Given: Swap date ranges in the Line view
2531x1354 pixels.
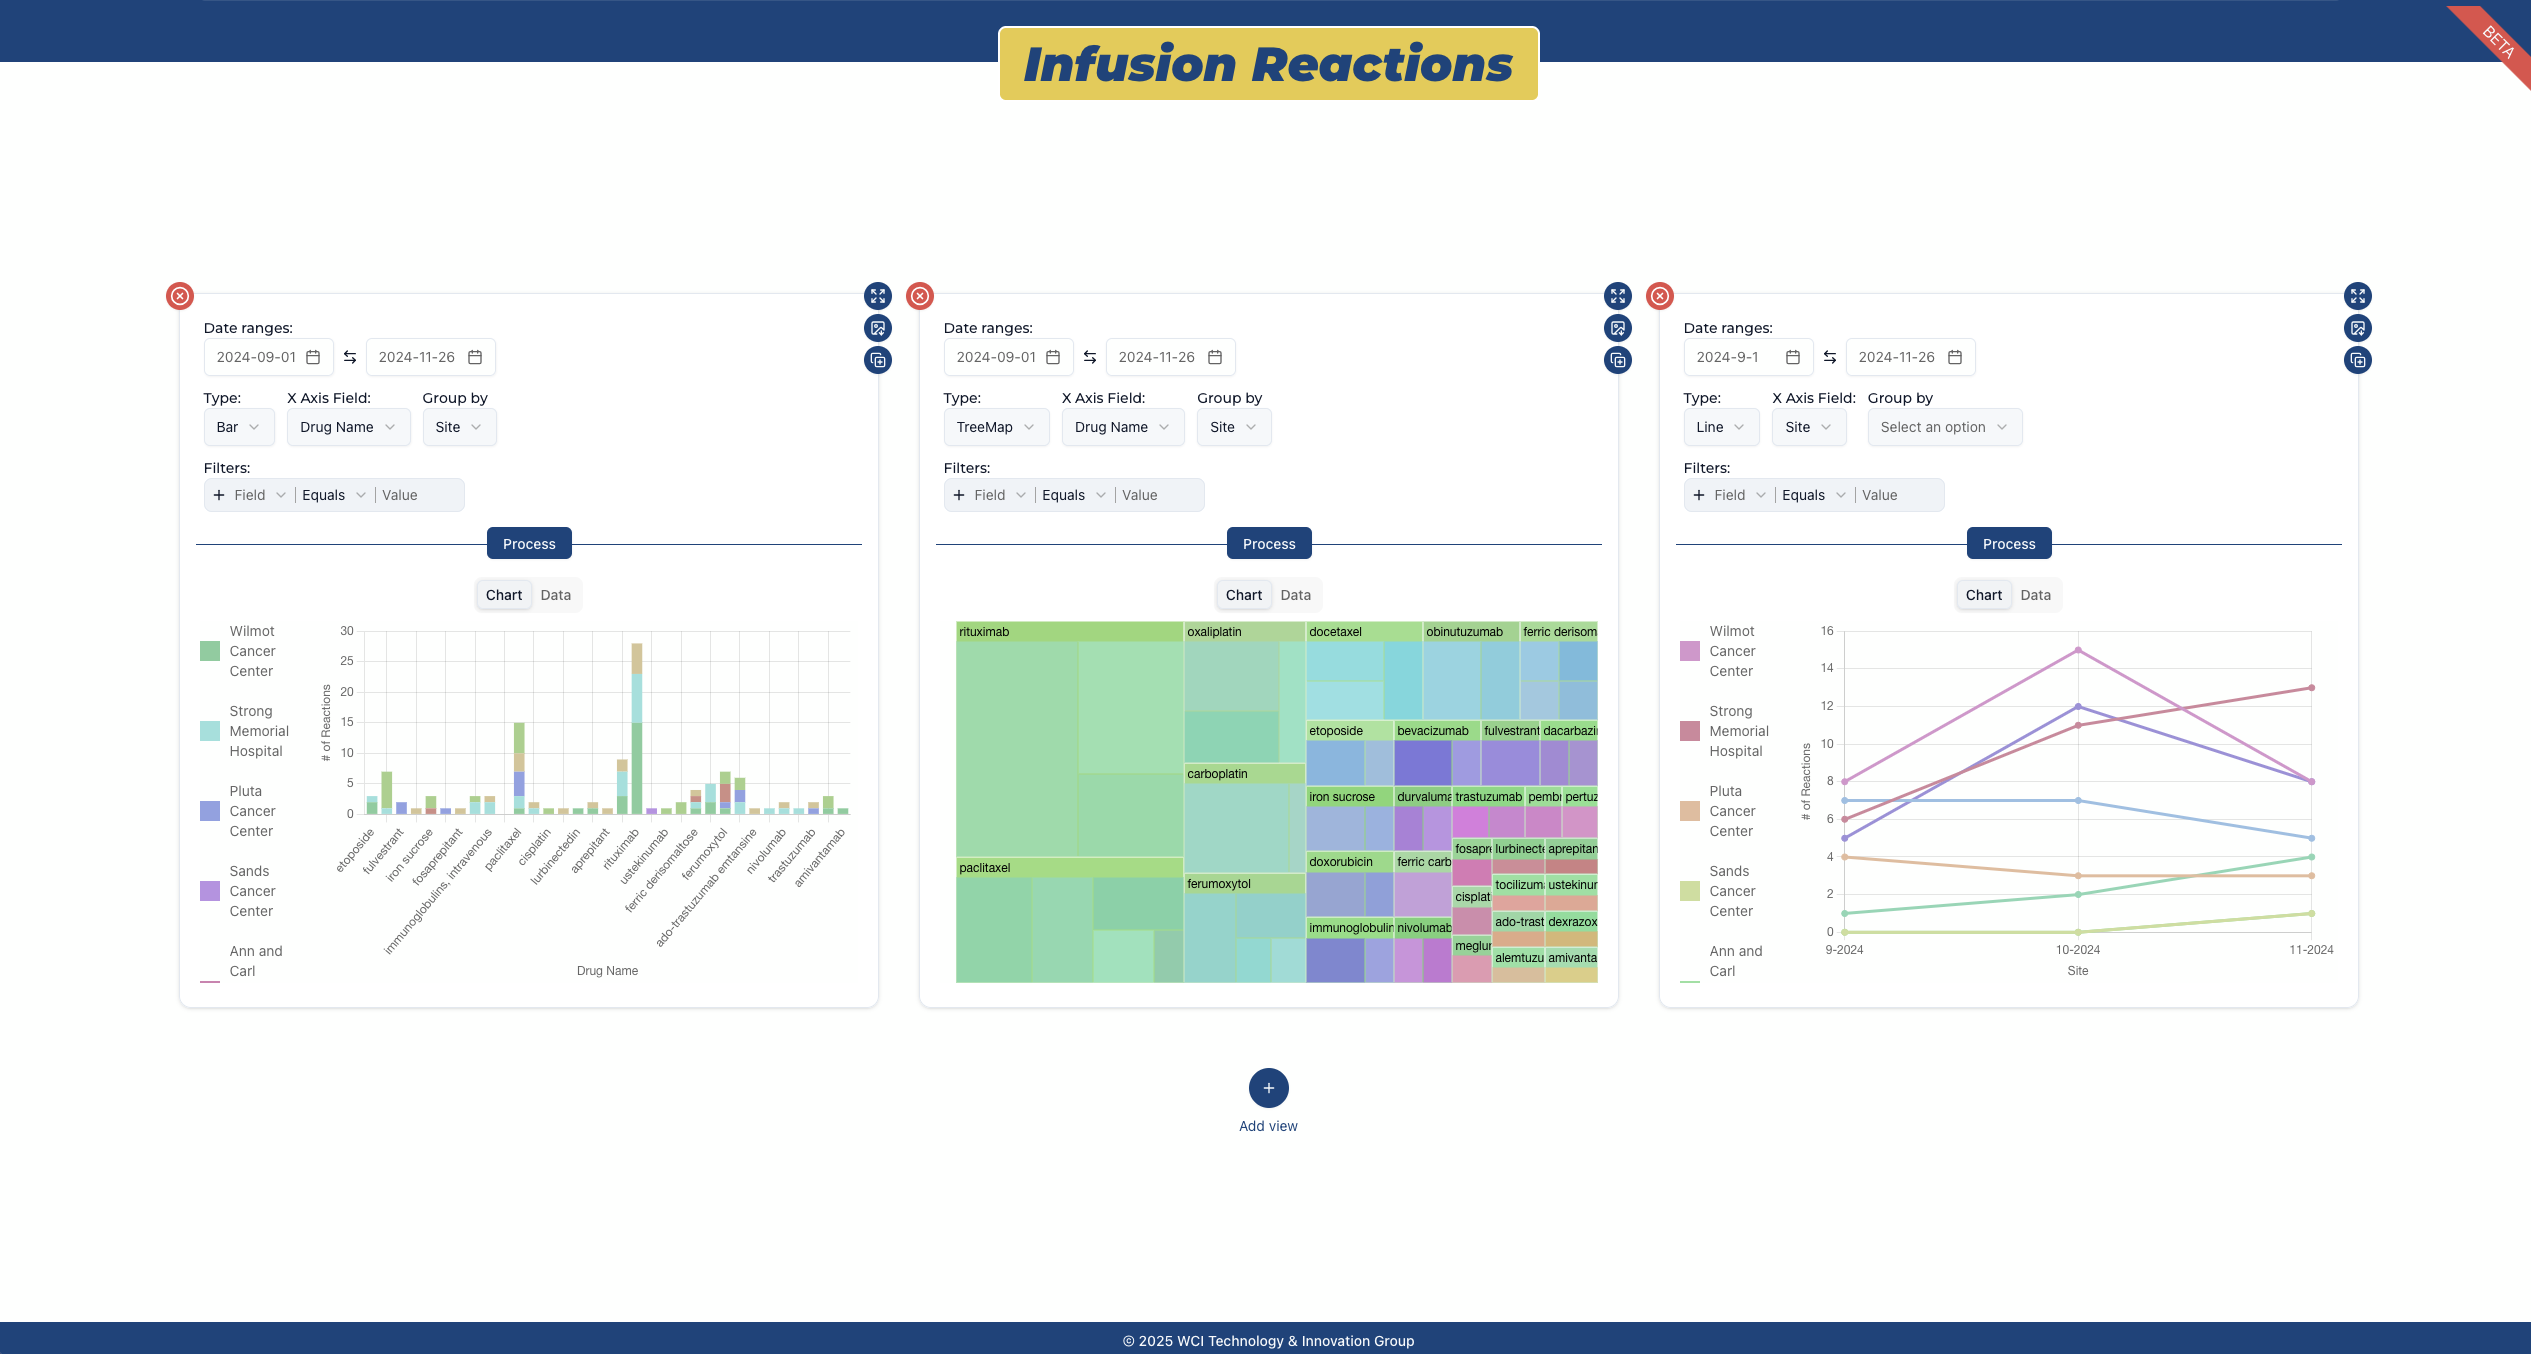Looking at the screenshot, I should [1830, 357].
